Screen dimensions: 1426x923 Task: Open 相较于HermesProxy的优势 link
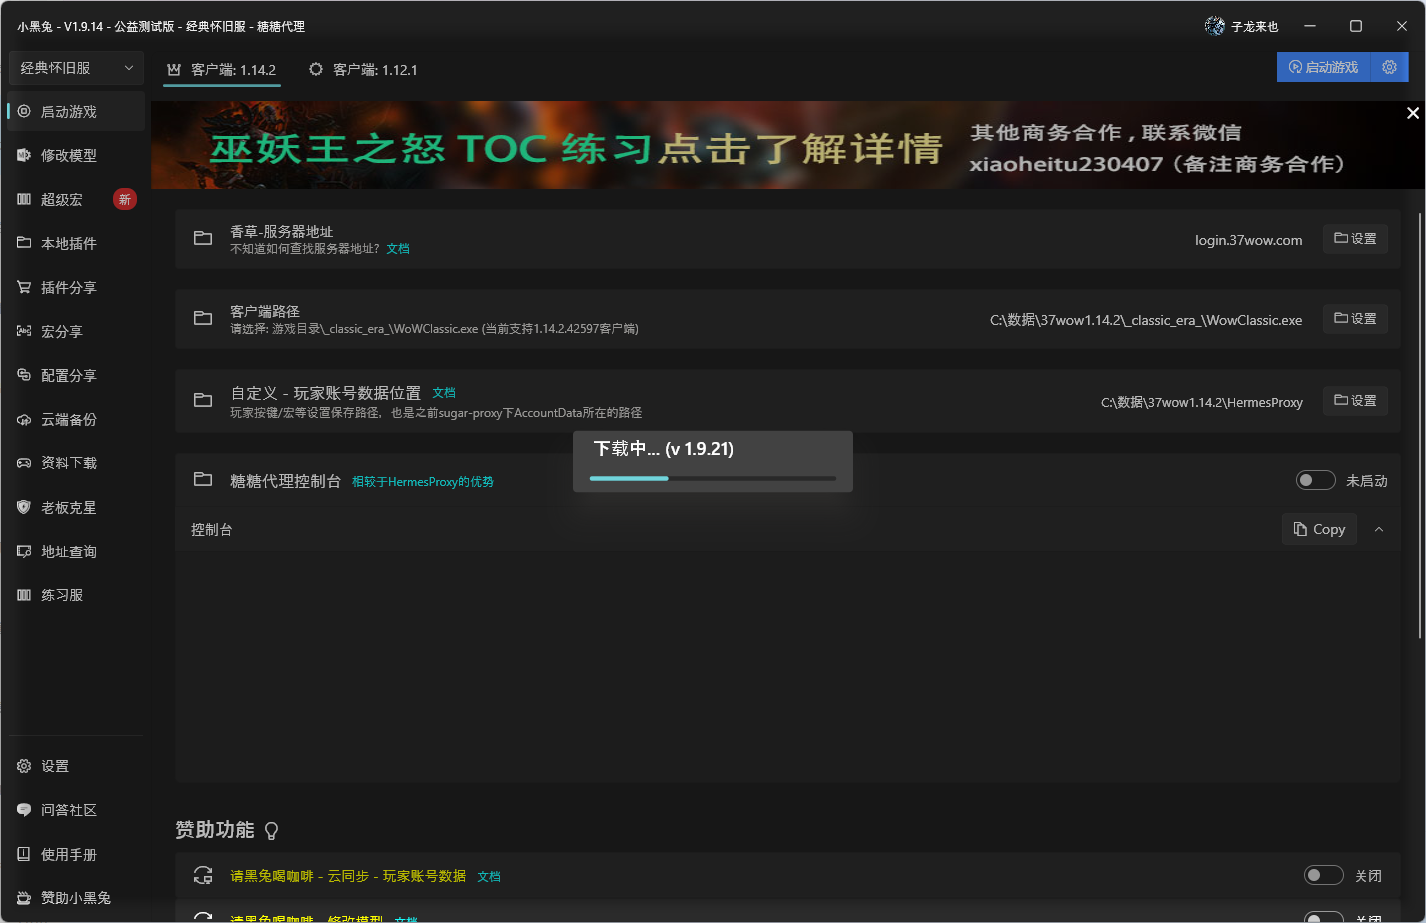pos(422,482)
